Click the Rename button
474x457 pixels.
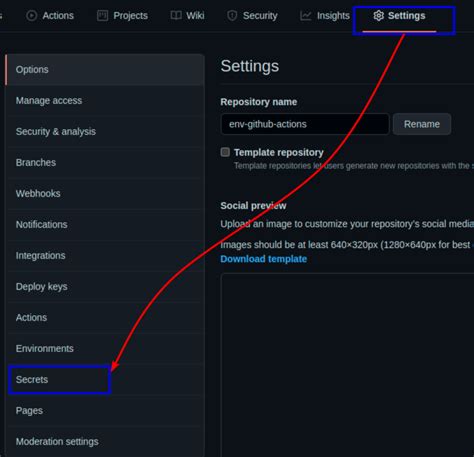point(422,124)
